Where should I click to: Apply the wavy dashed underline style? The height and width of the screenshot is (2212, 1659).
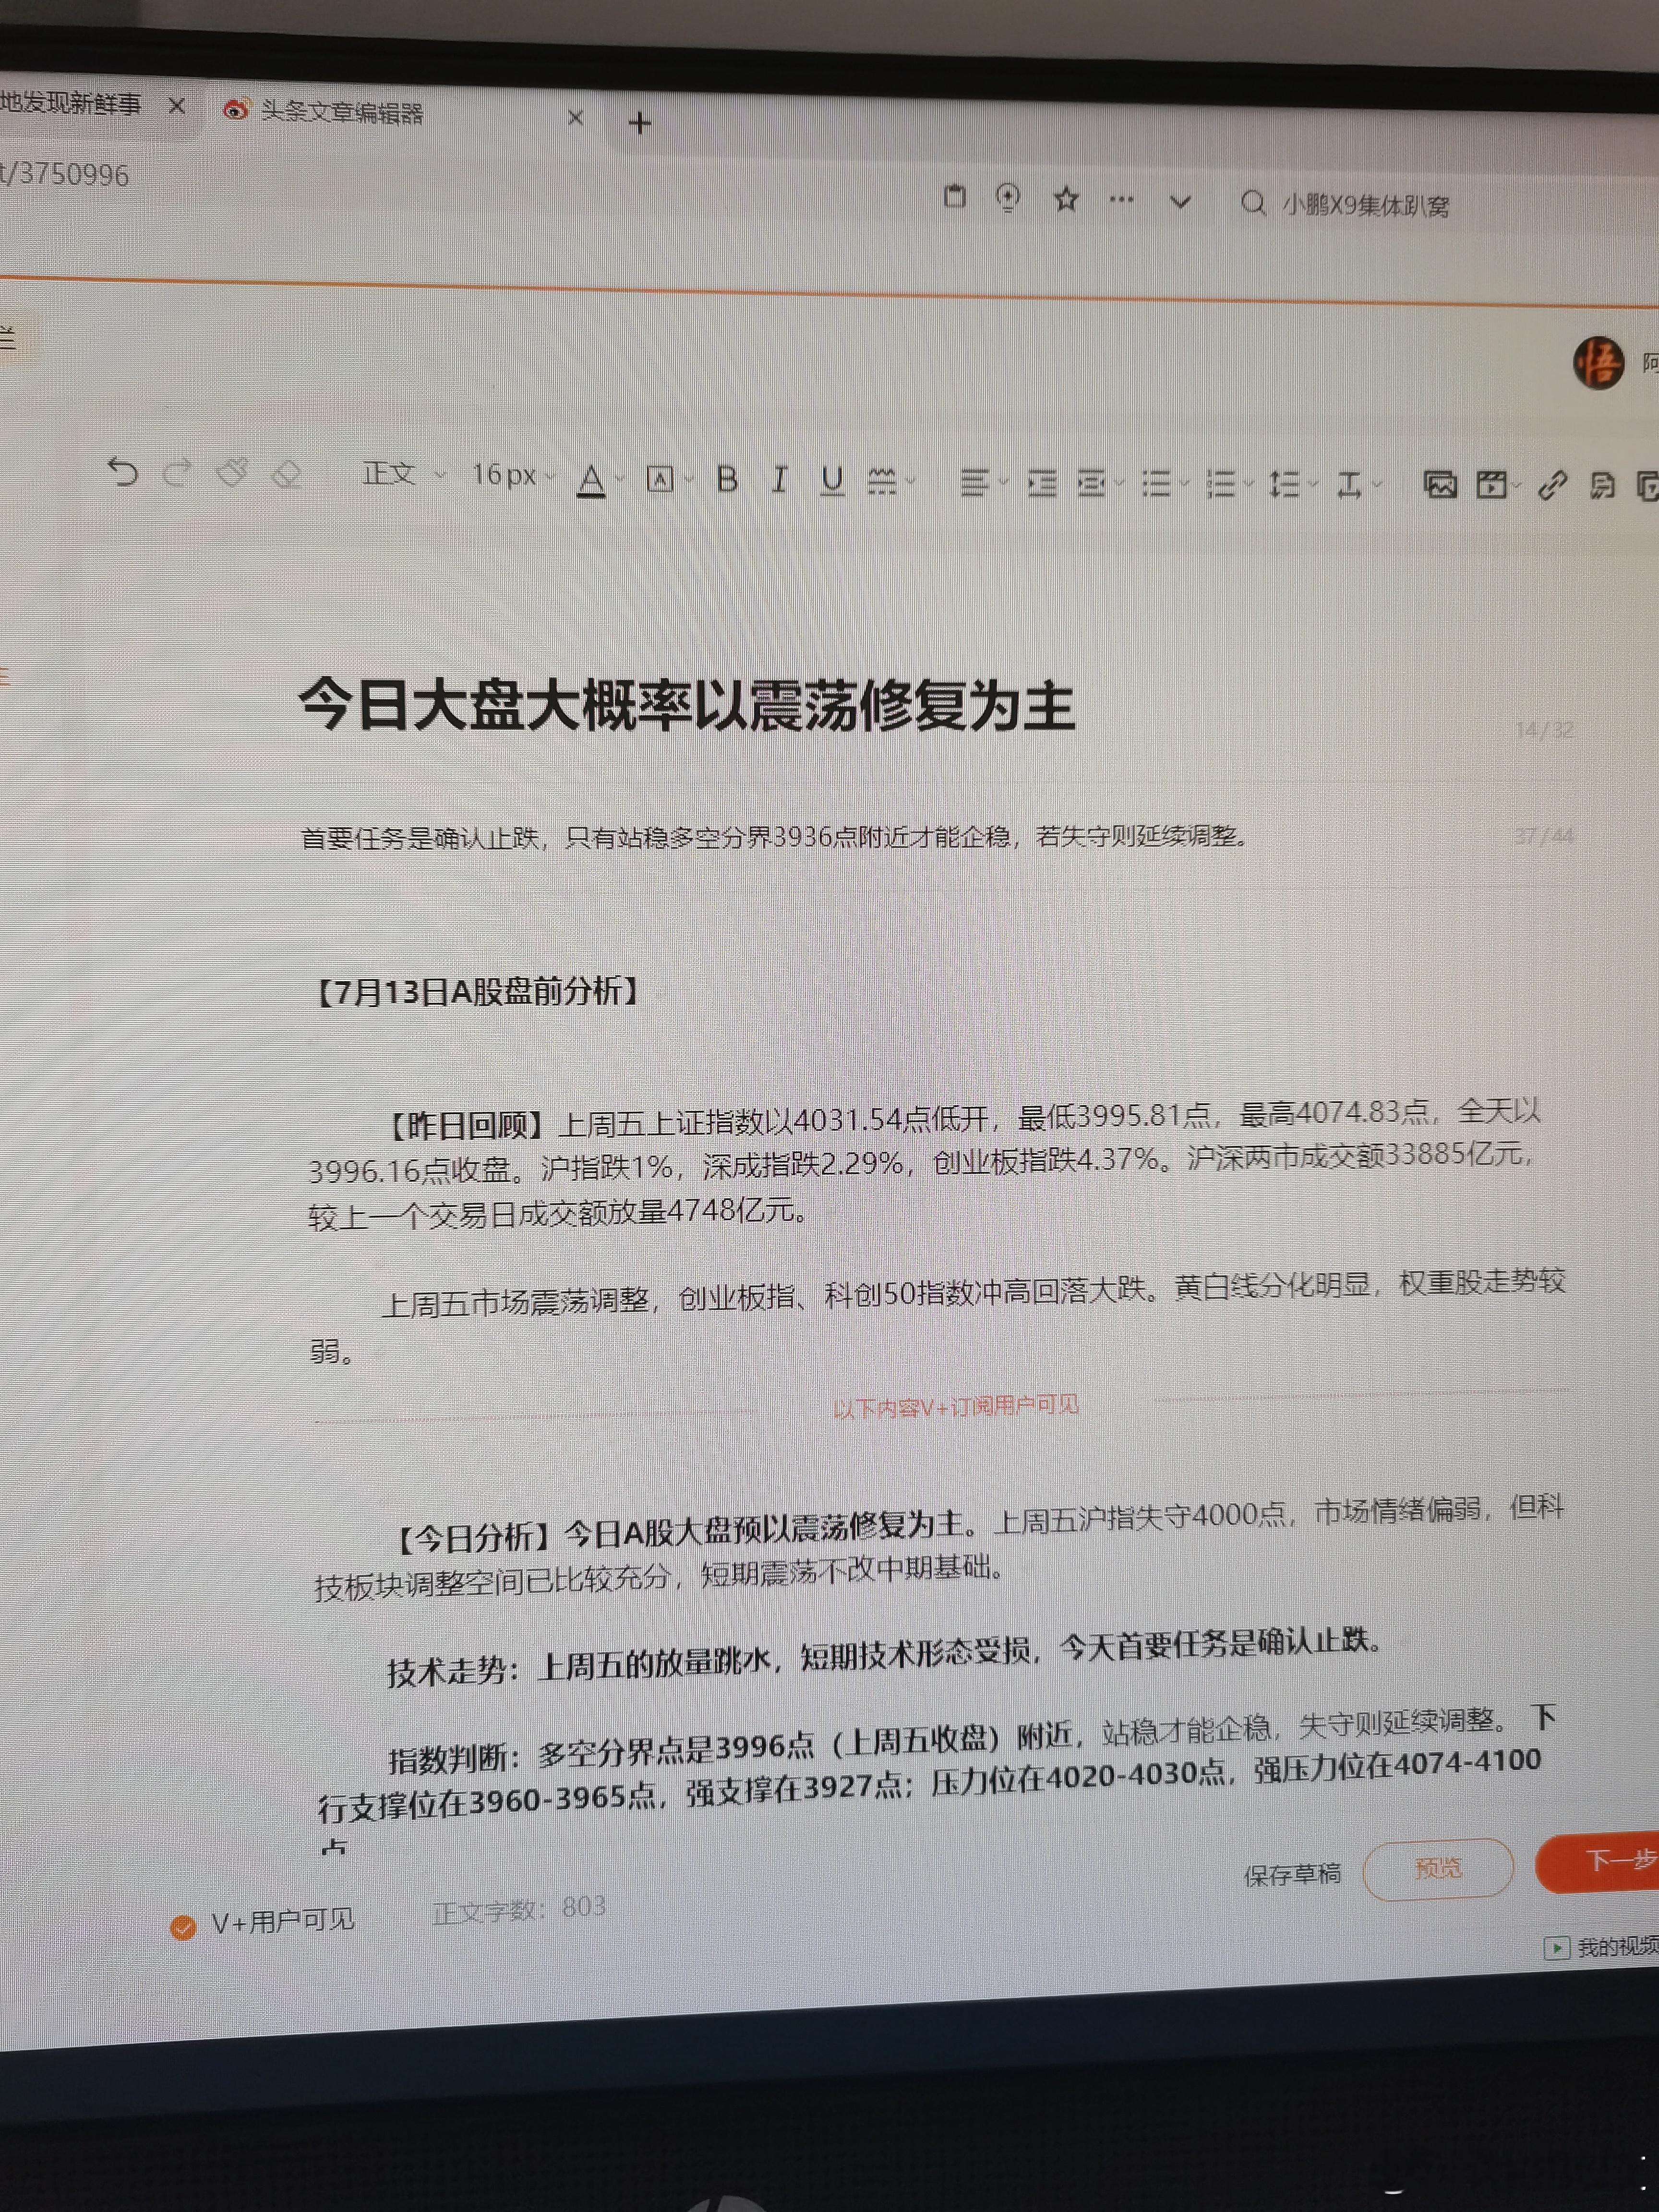pyautogui.click(x=881, y=481)
